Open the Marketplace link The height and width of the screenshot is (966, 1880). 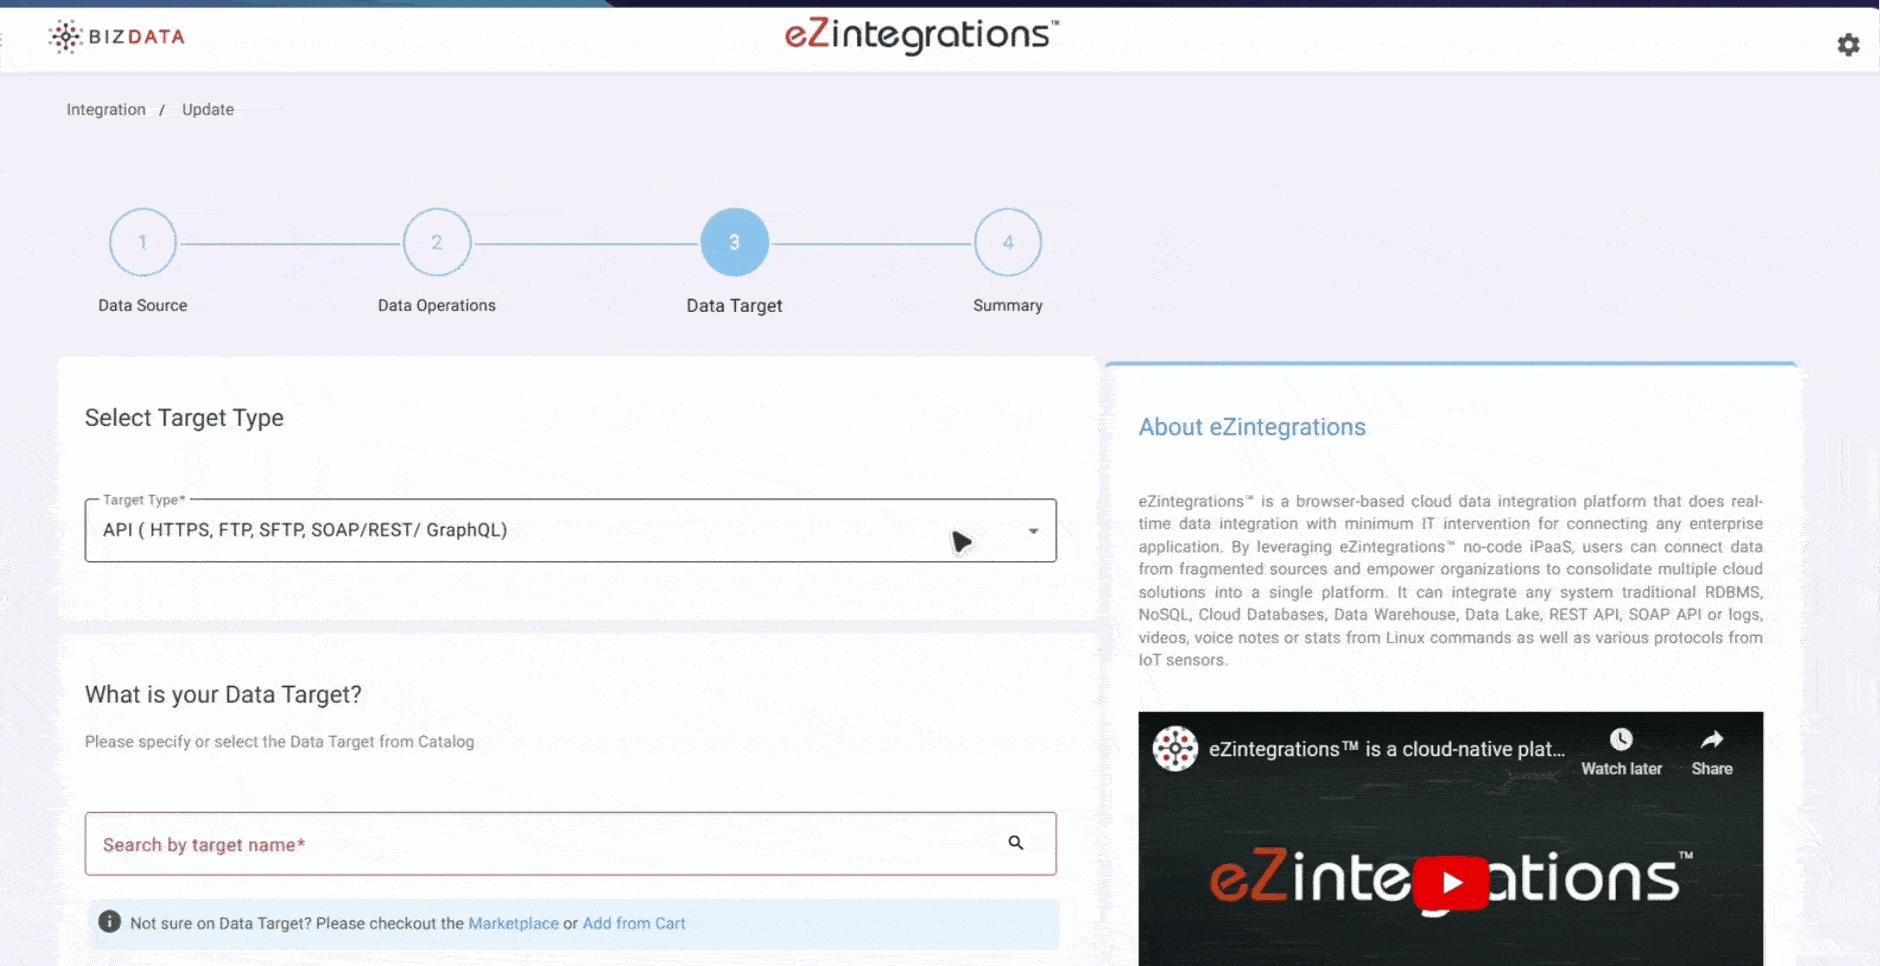[513, 924]
